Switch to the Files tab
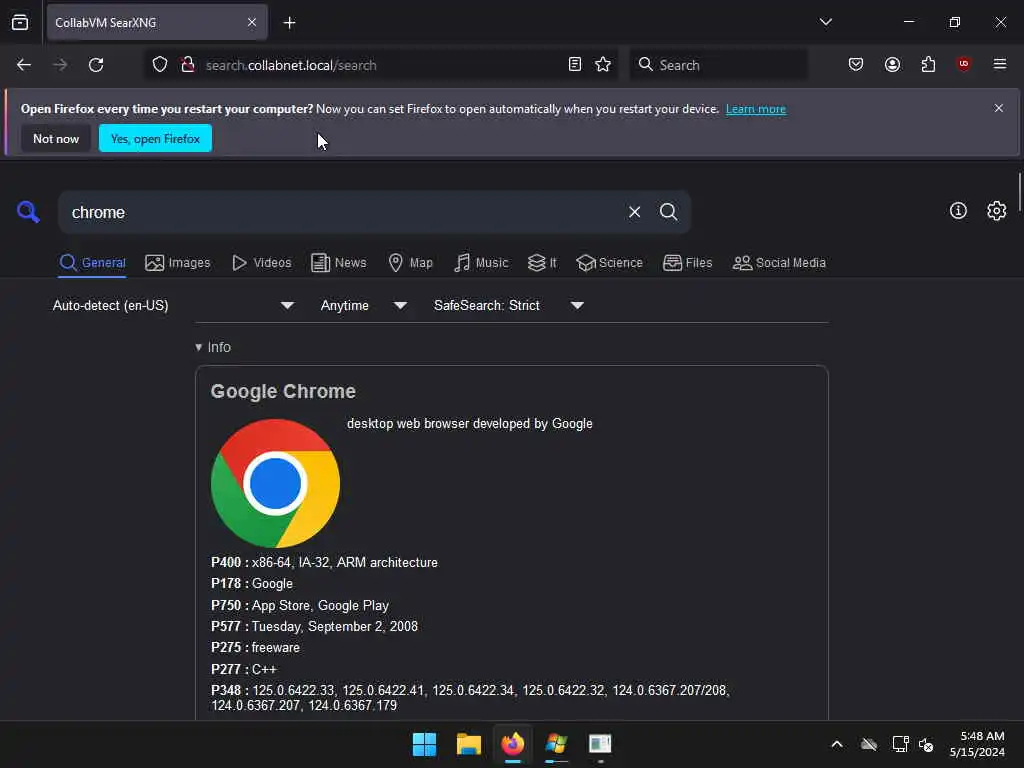Image resolution: width=1024 pixels, height=768 pixels. tap(688, 263)
